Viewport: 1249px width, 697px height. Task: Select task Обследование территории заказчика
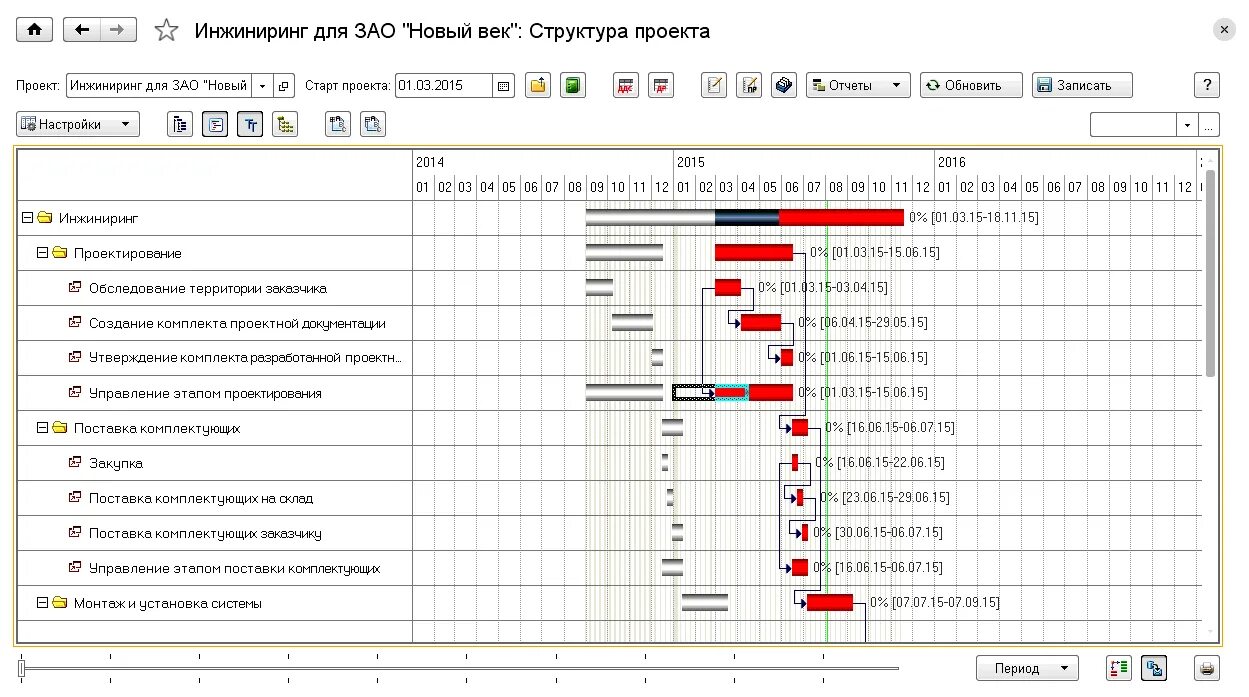pos(208,288)
